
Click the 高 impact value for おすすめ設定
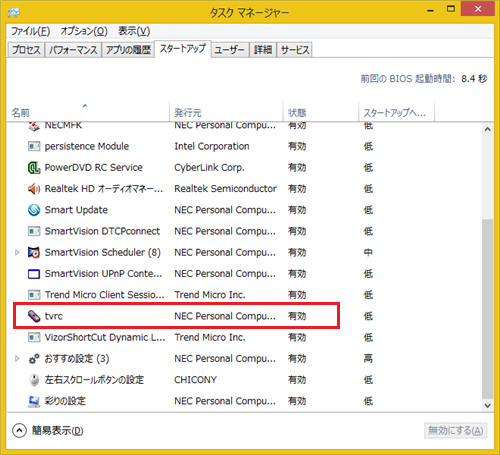tap(368, 359)
